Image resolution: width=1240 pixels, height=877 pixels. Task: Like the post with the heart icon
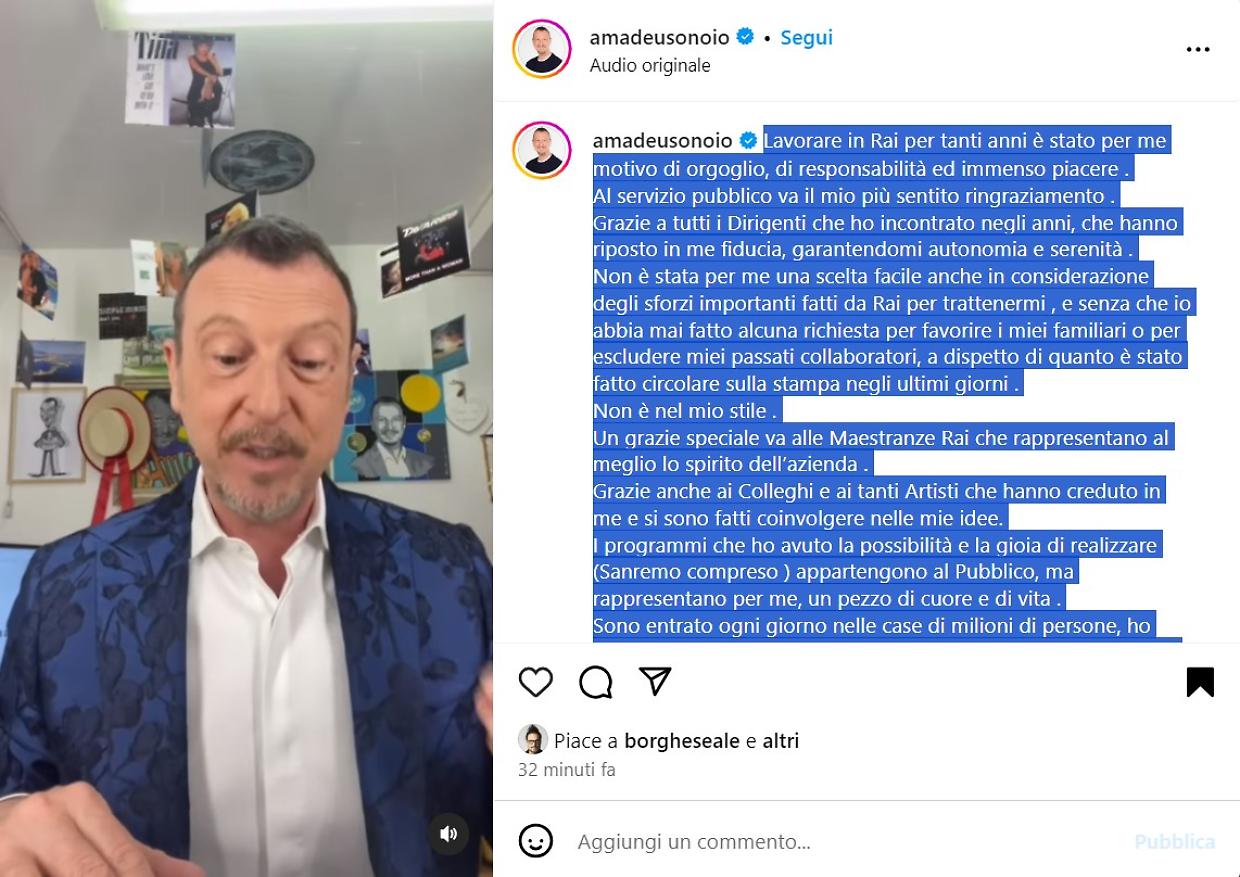point(536,682)
